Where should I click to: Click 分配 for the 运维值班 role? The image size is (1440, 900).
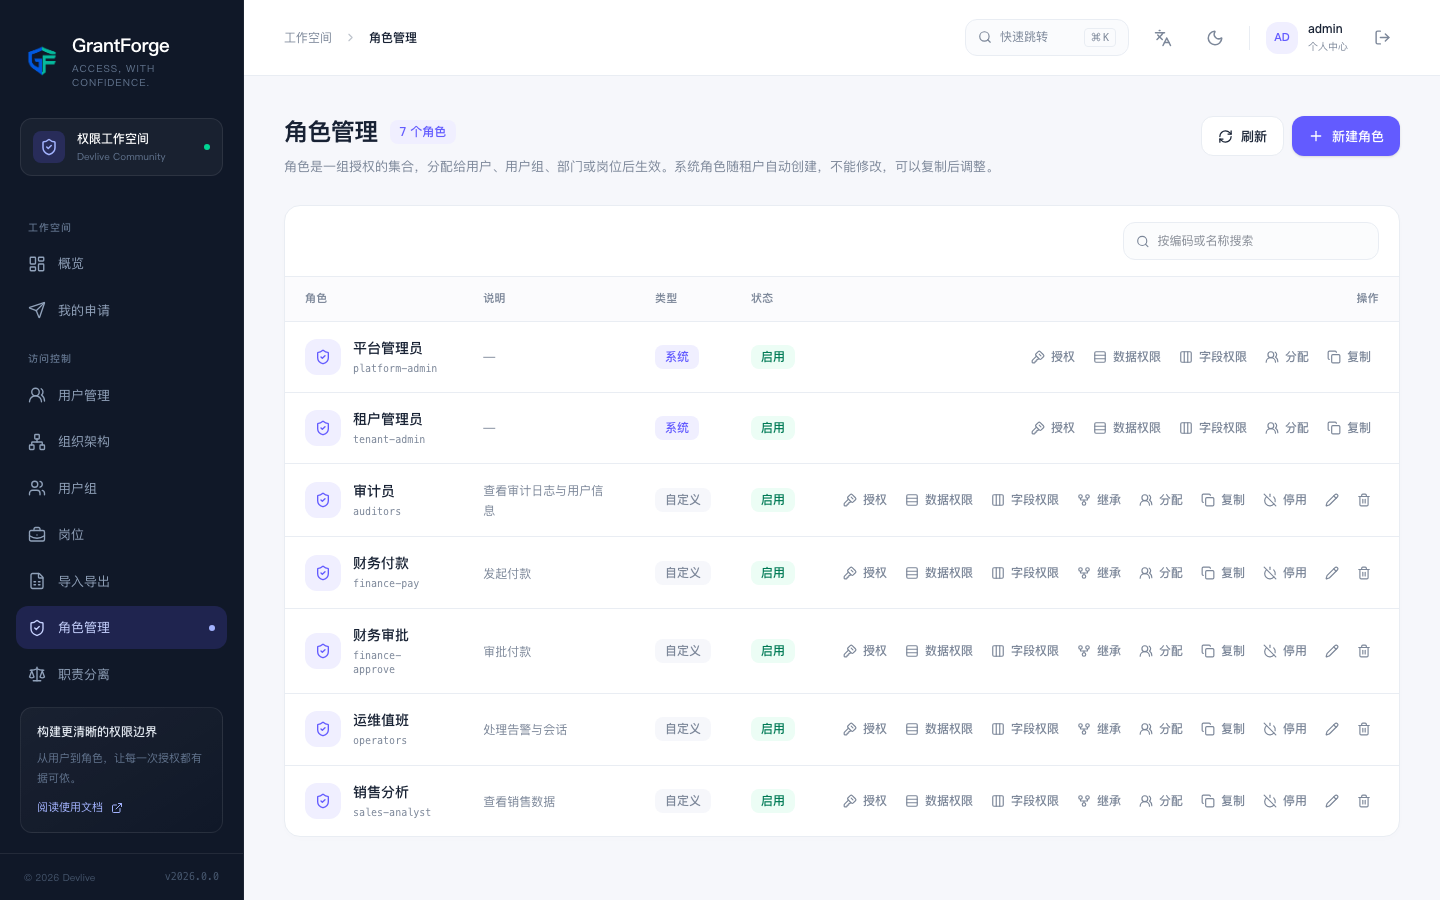coord(1161,729)
